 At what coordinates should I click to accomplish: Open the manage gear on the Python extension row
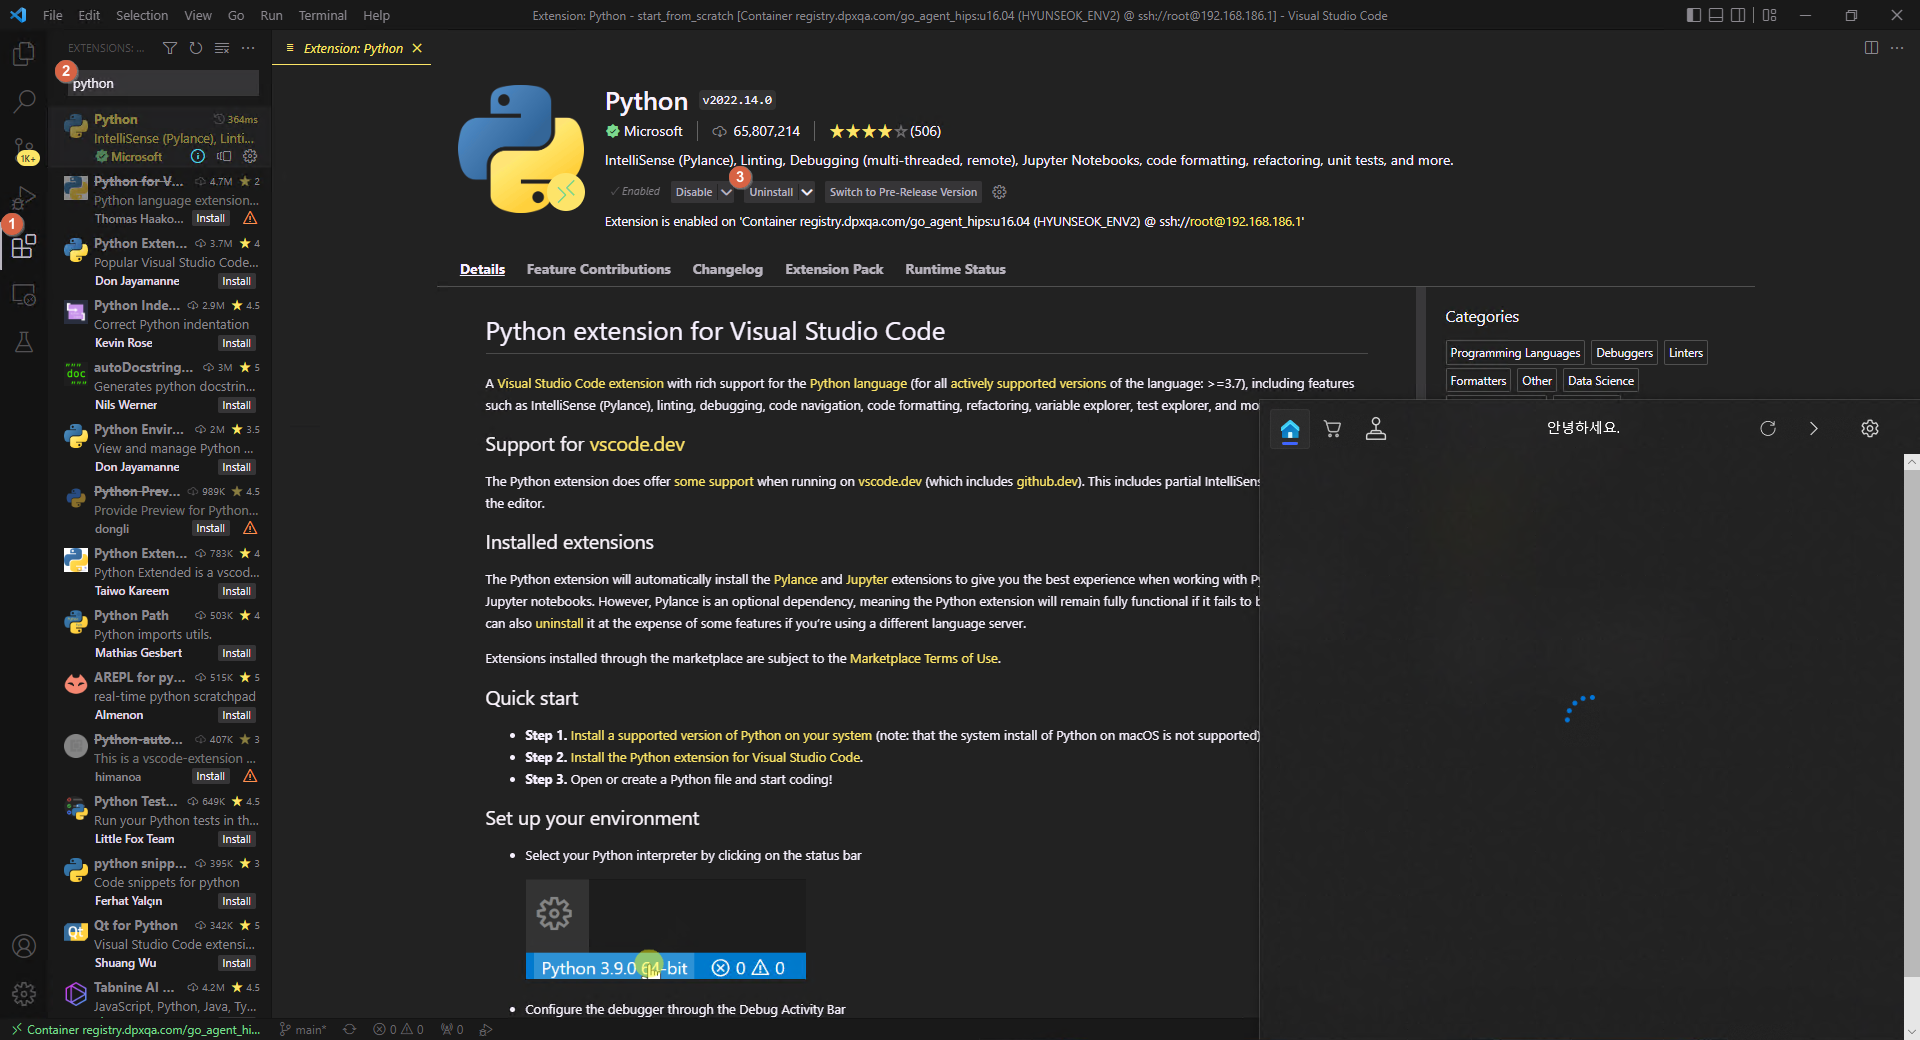250,156
